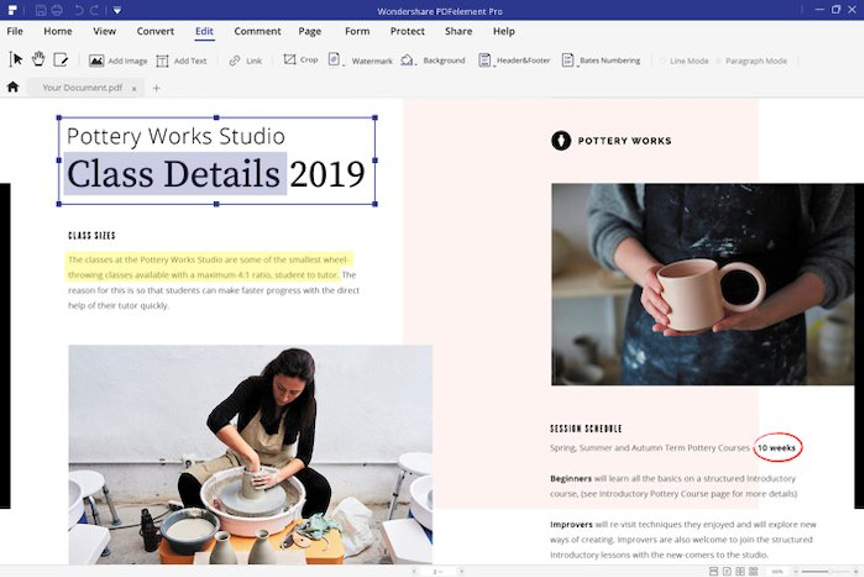
Task: Close the Your Document.pdf tab
Action: pos(134,88)
